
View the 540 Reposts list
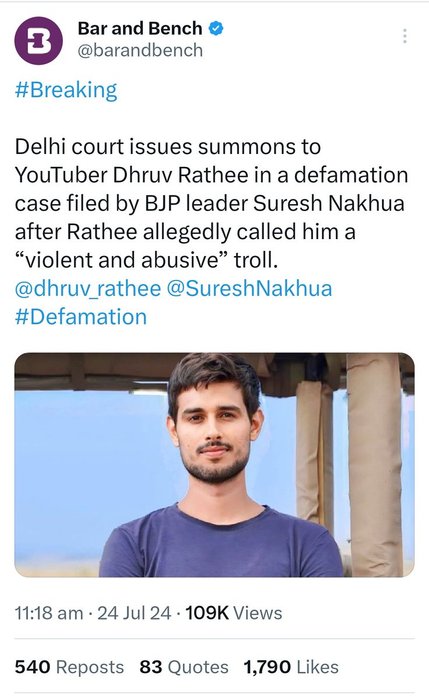[69, 667]
